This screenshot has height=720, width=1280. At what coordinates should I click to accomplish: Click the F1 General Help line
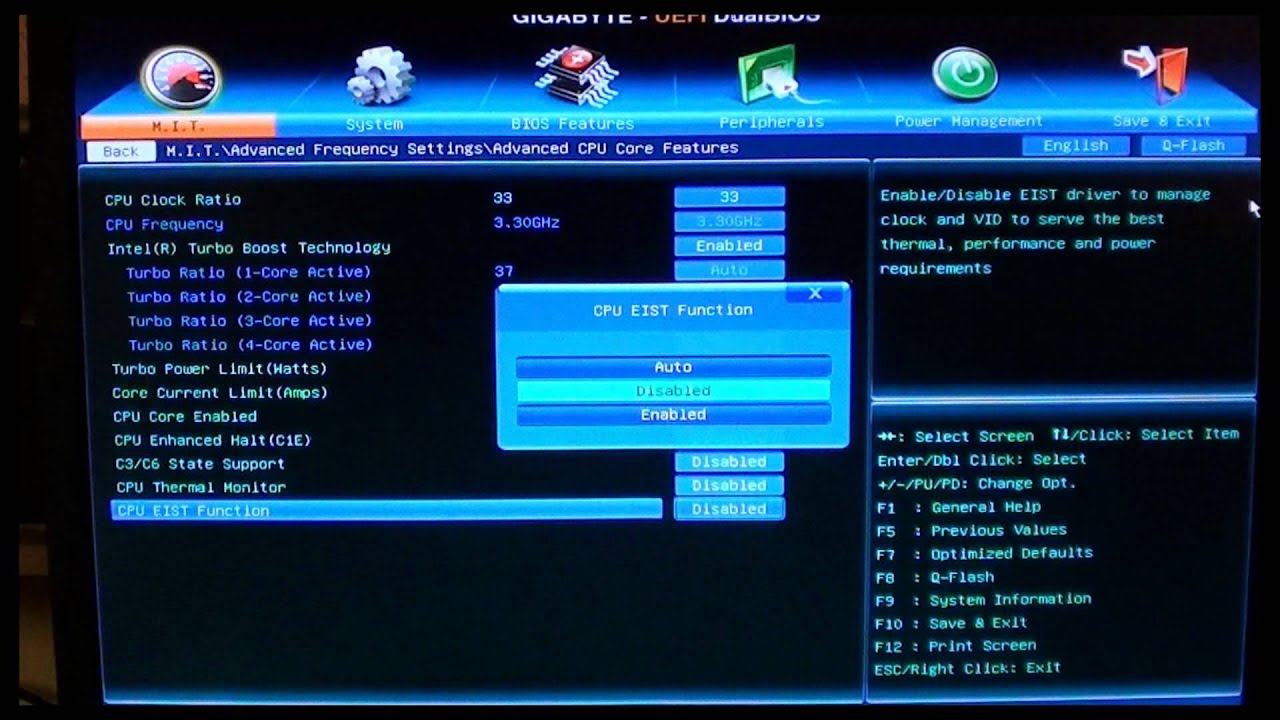tap(959, 507)
